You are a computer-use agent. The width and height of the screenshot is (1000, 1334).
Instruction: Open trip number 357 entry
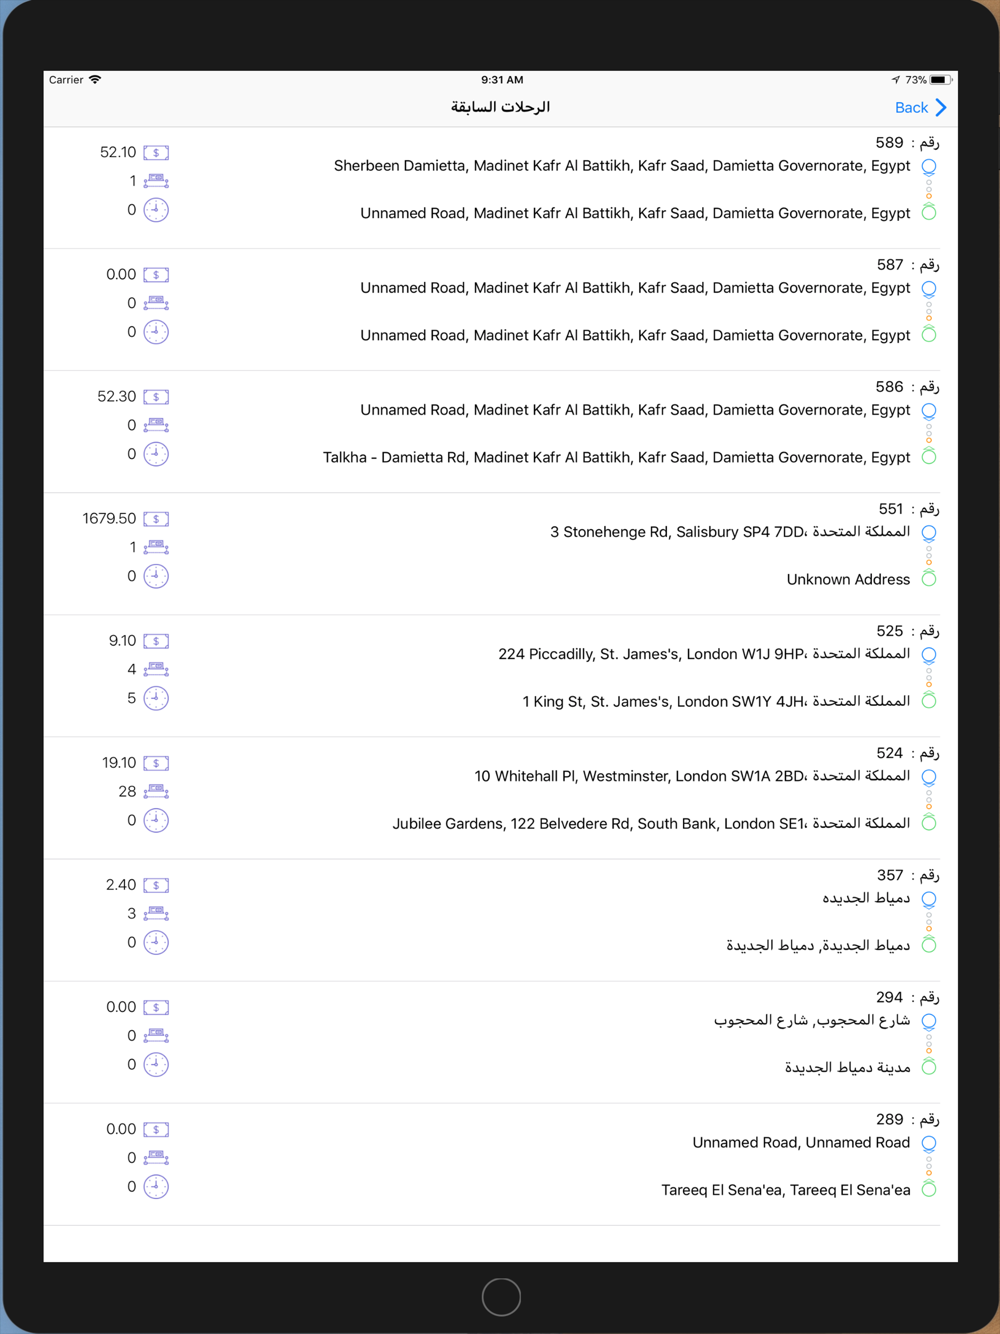click(500, 920)
